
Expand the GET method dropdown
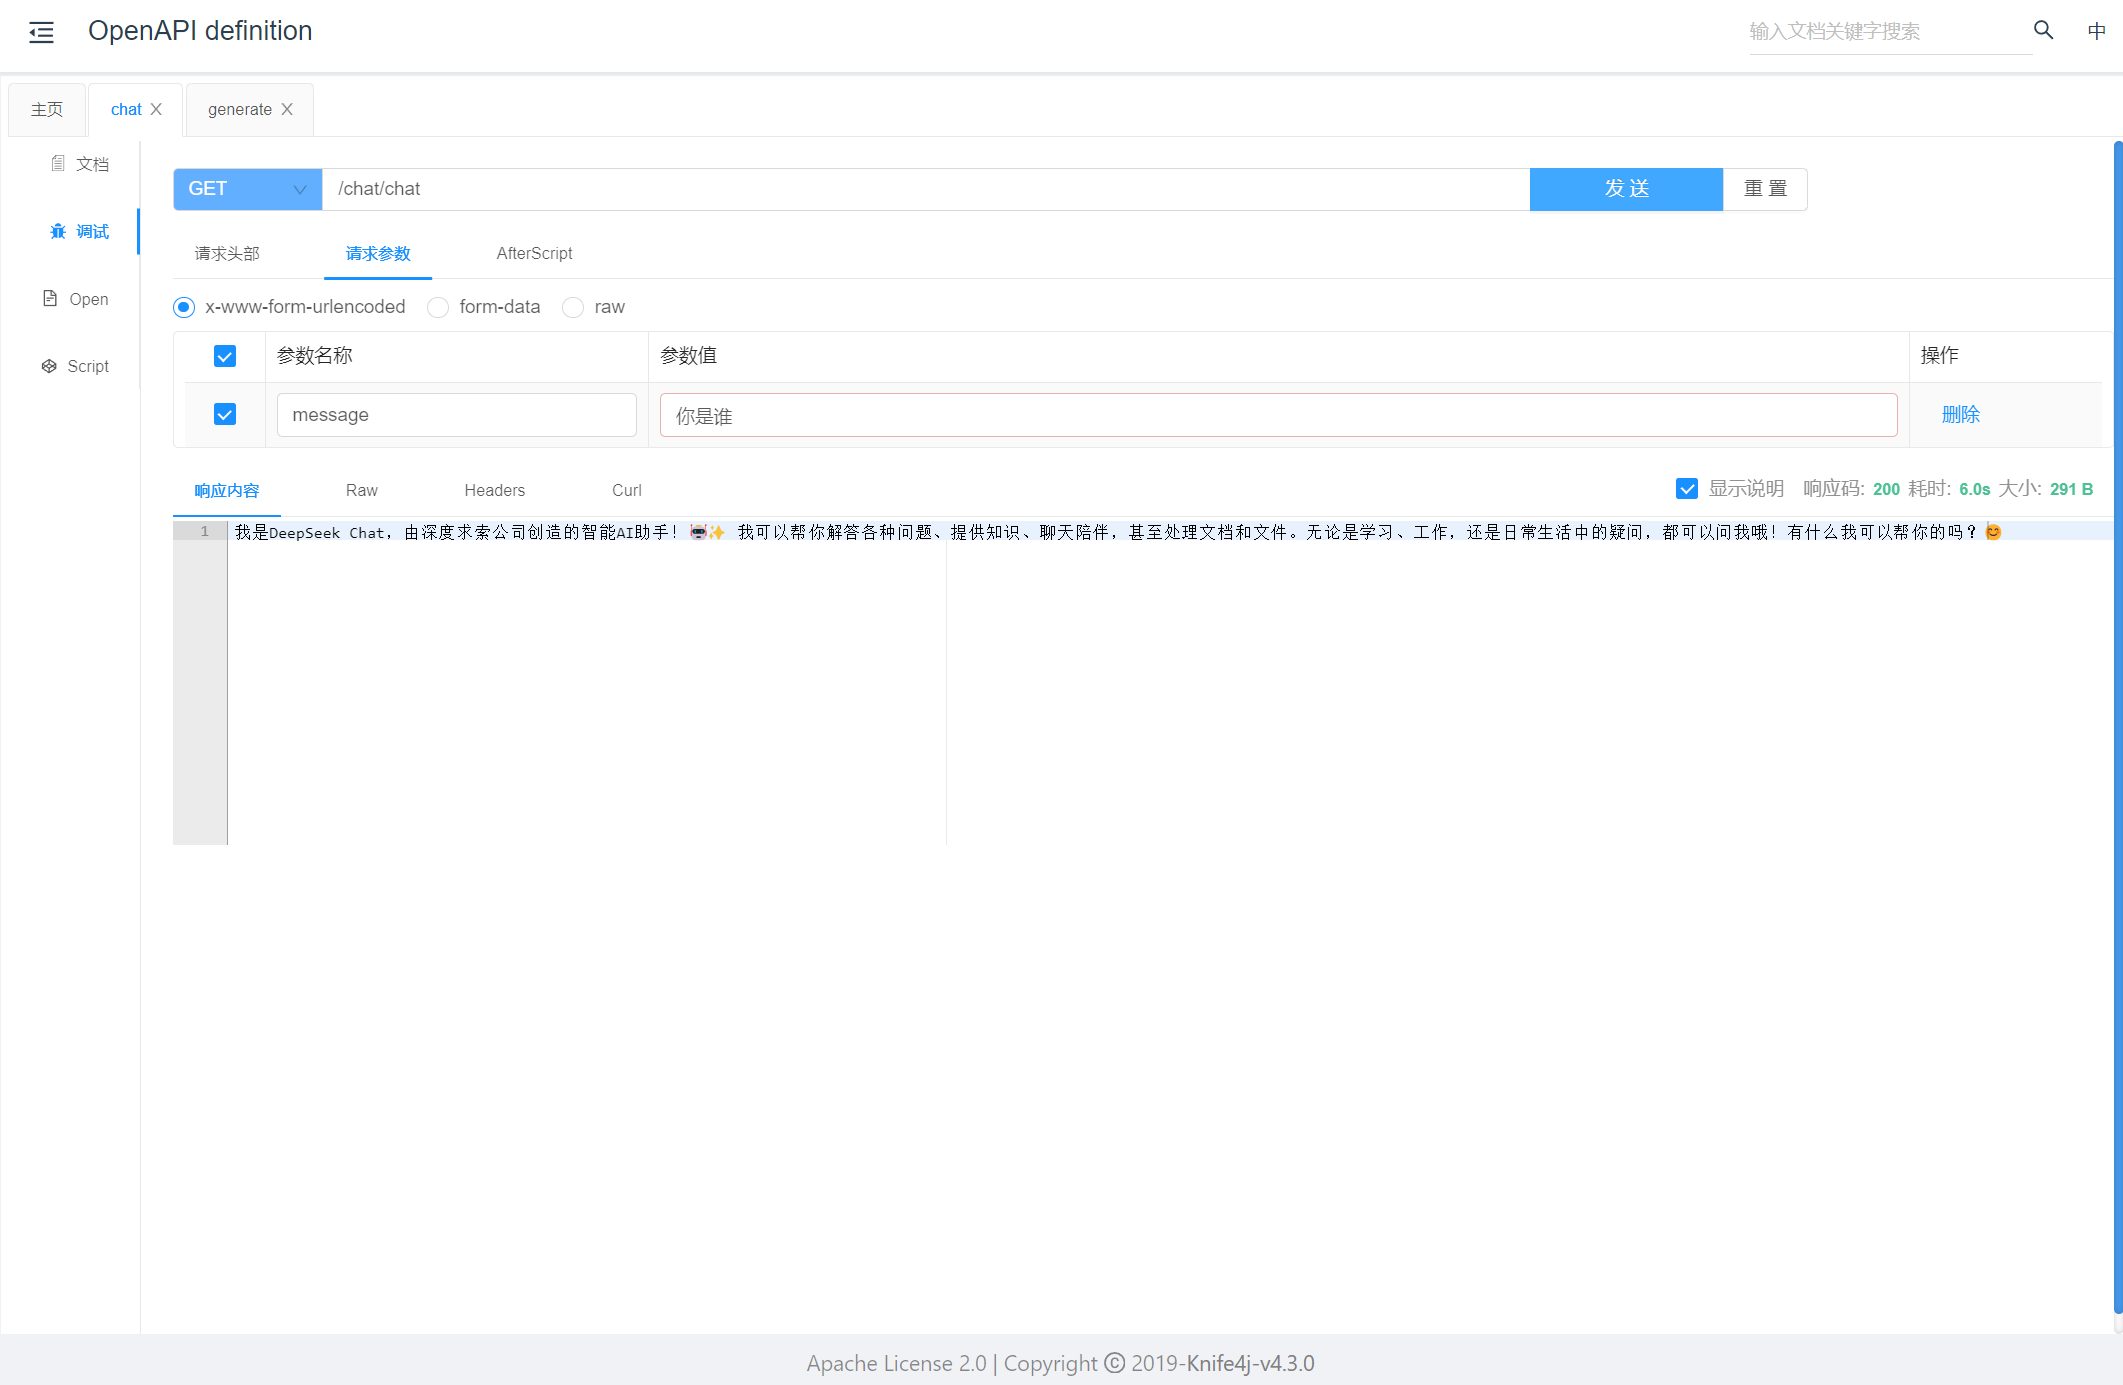(247, 189)
